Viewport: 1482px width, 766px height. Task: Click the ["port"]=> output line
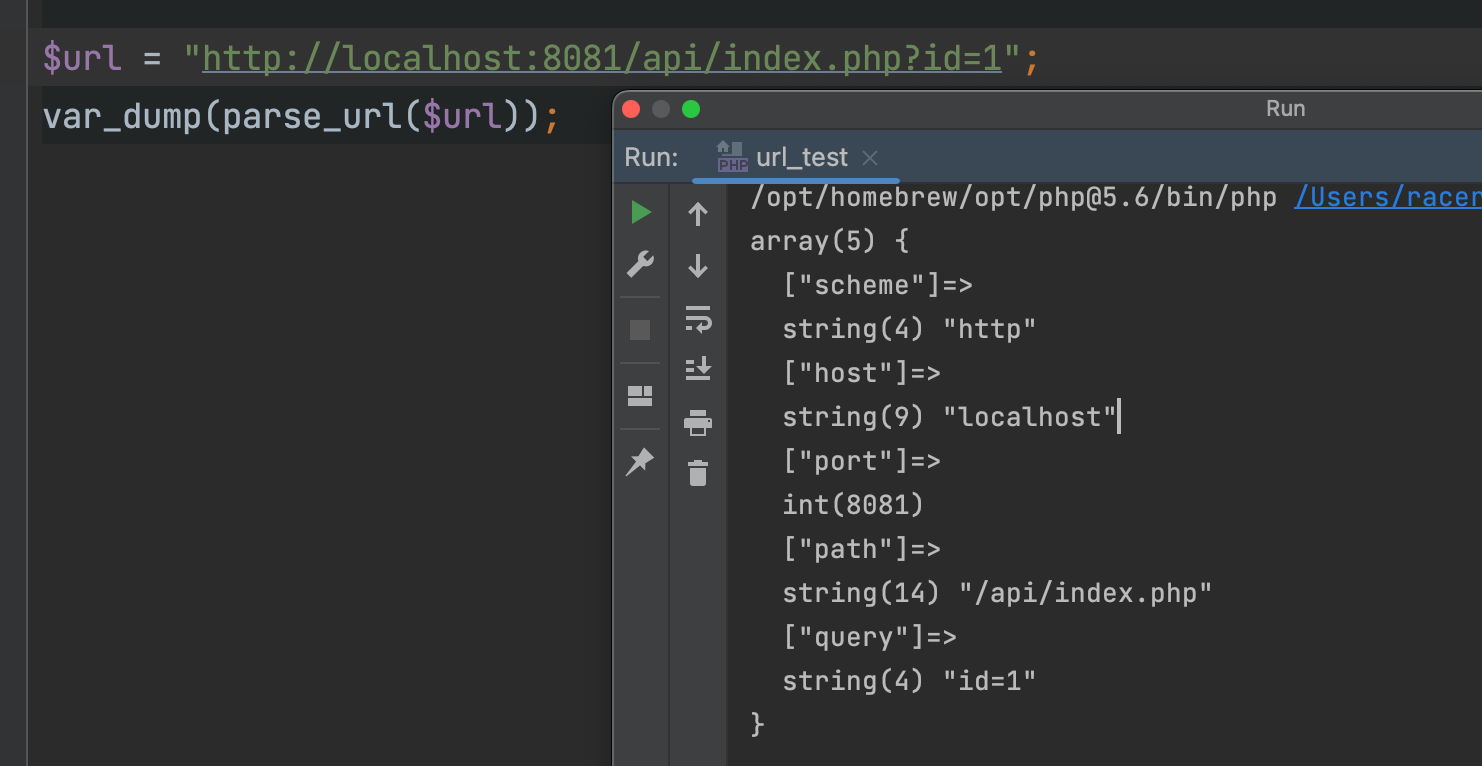click(x=862, y=461)
